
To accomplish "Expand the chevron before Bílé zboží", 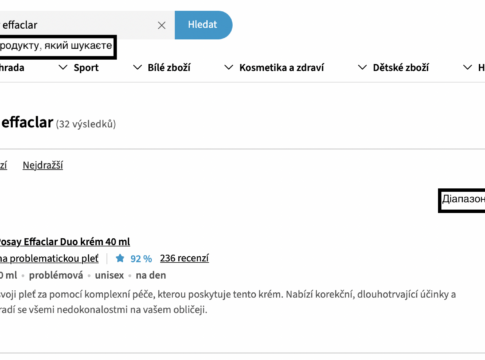I will click(x=137, y=68).
